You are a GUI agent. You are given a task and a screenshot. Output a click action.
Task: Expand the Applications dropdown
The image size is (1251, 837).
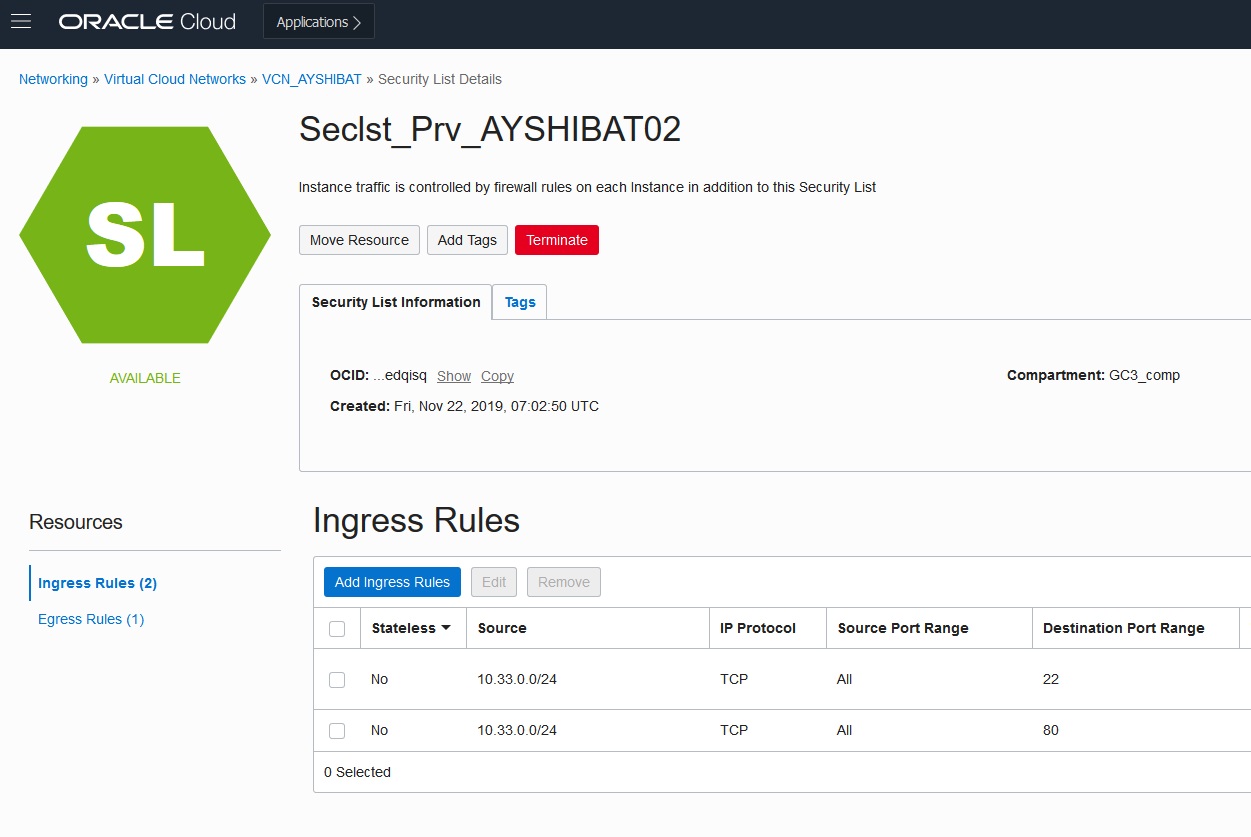coord(318,22)
